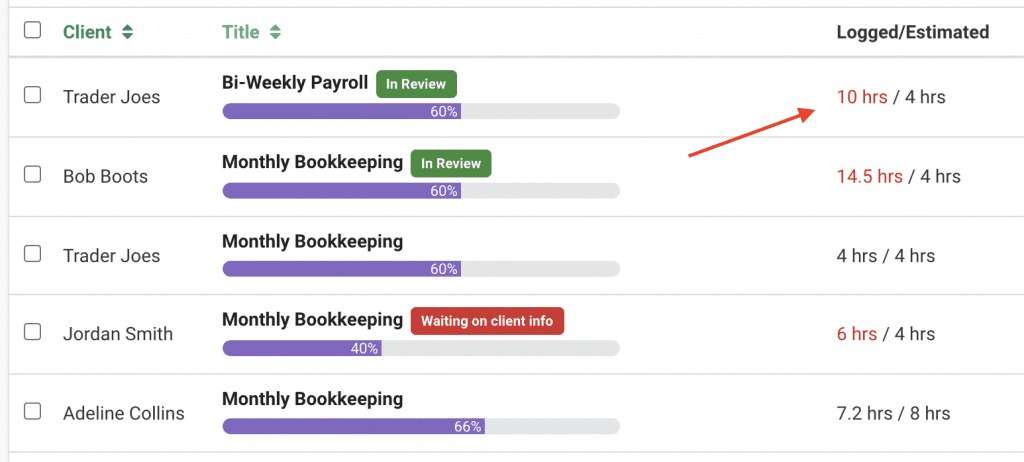Click the Client column header
The image size is (1024, 462).
coord(87,32)
